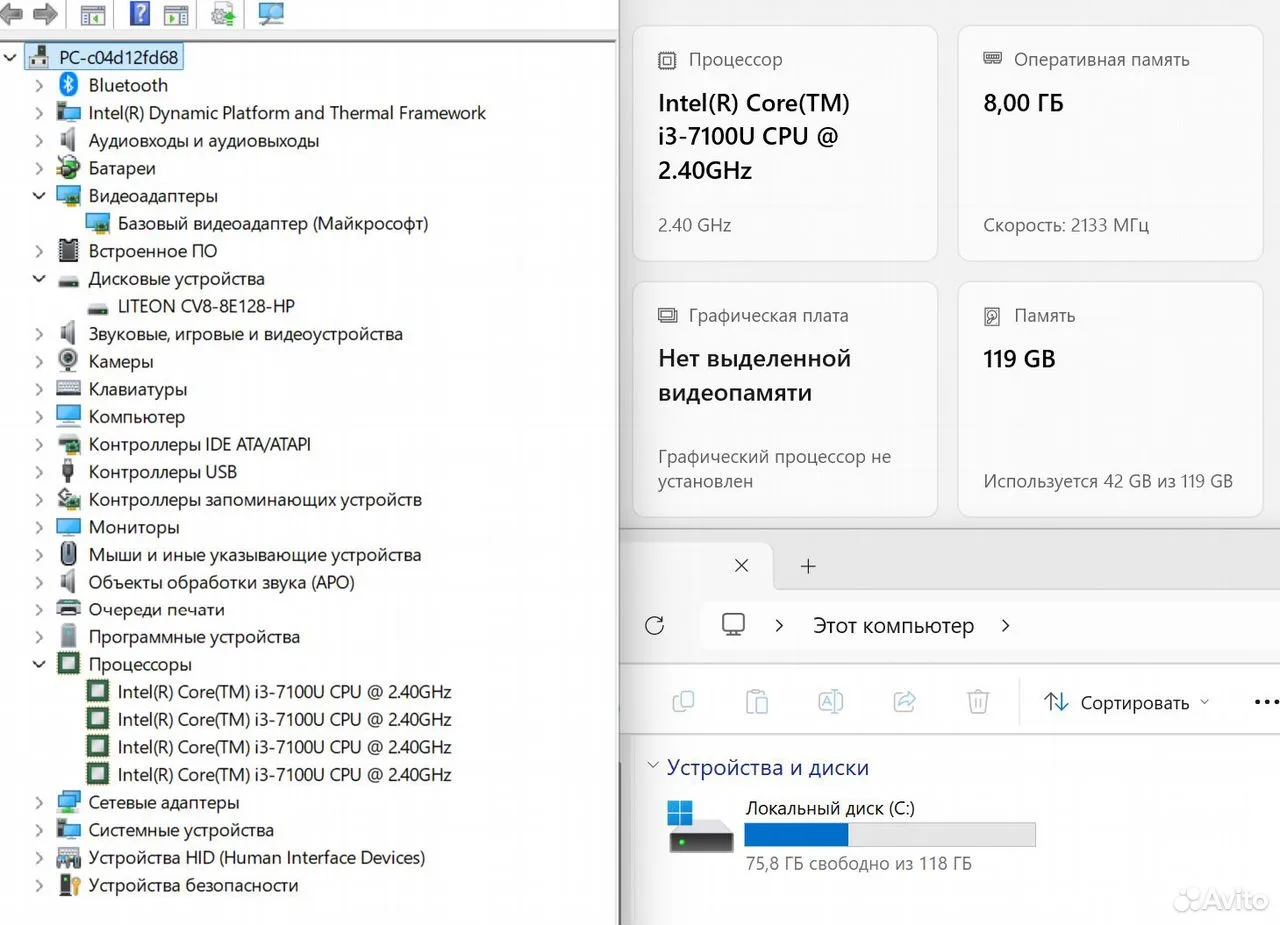Click the LITEON disk drive icon
This screenshot has height=925, width=1280.
[x=98, y=307]
